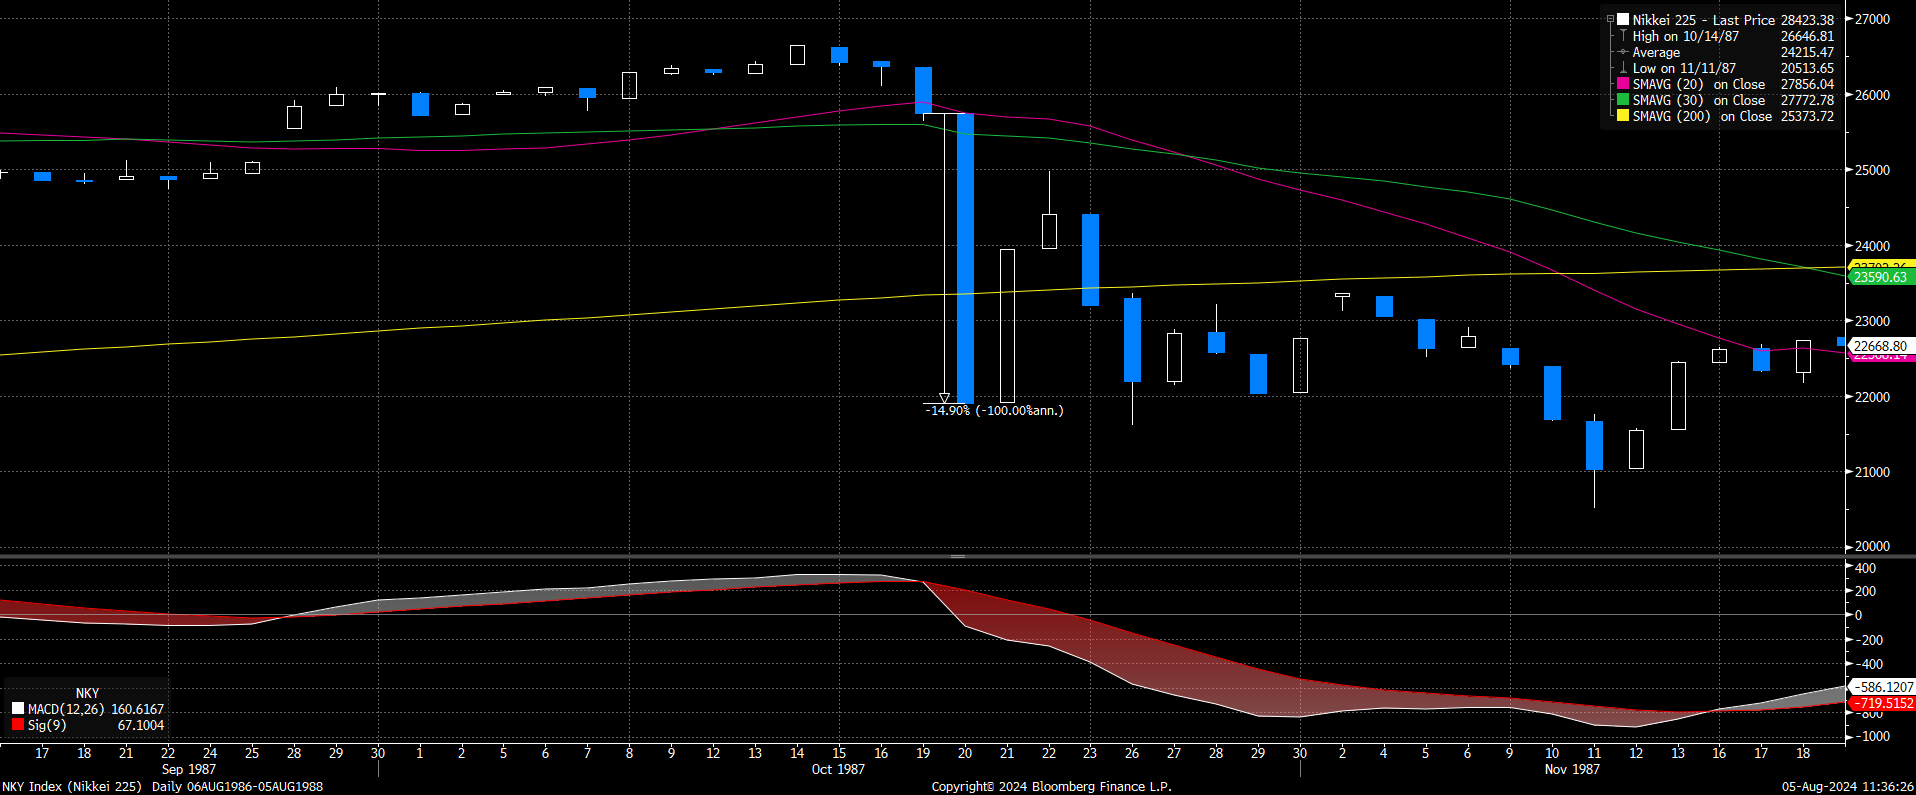Click the 'Oct 1987' month label
The height and width of the screenshot is (795, 1916).
click(x=838, y=769)
